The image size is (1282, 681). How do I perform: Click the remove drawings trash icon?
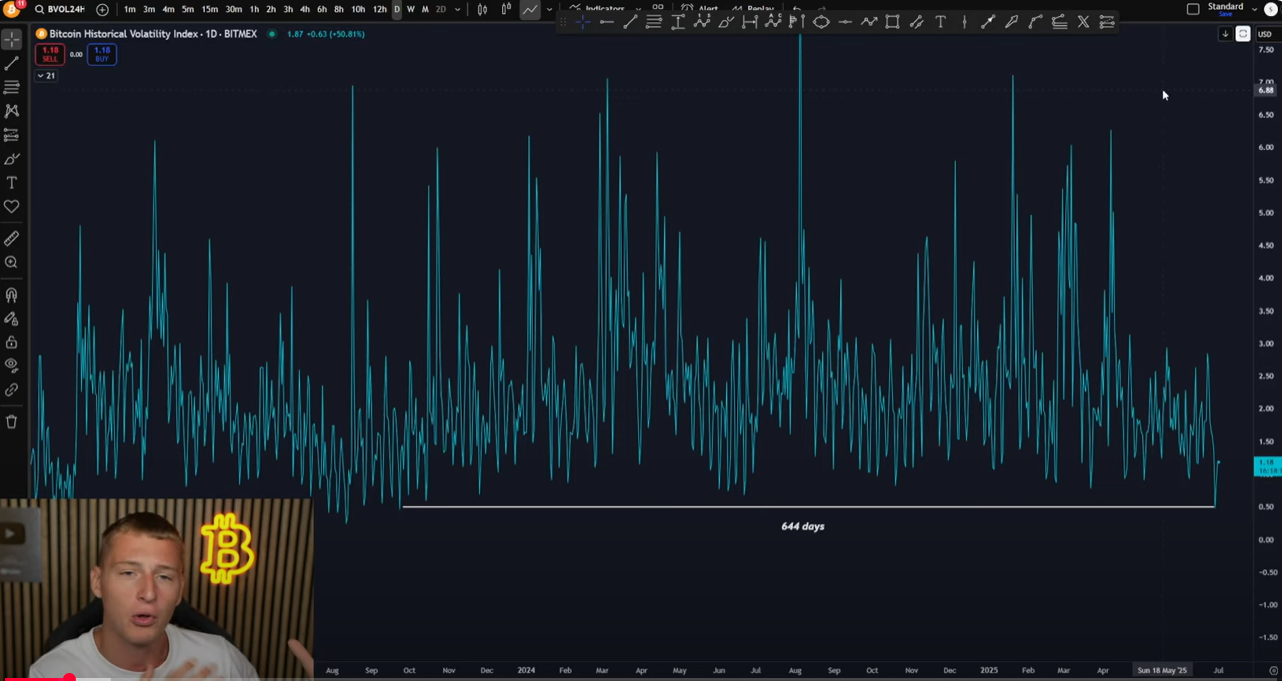coord(12,422)
